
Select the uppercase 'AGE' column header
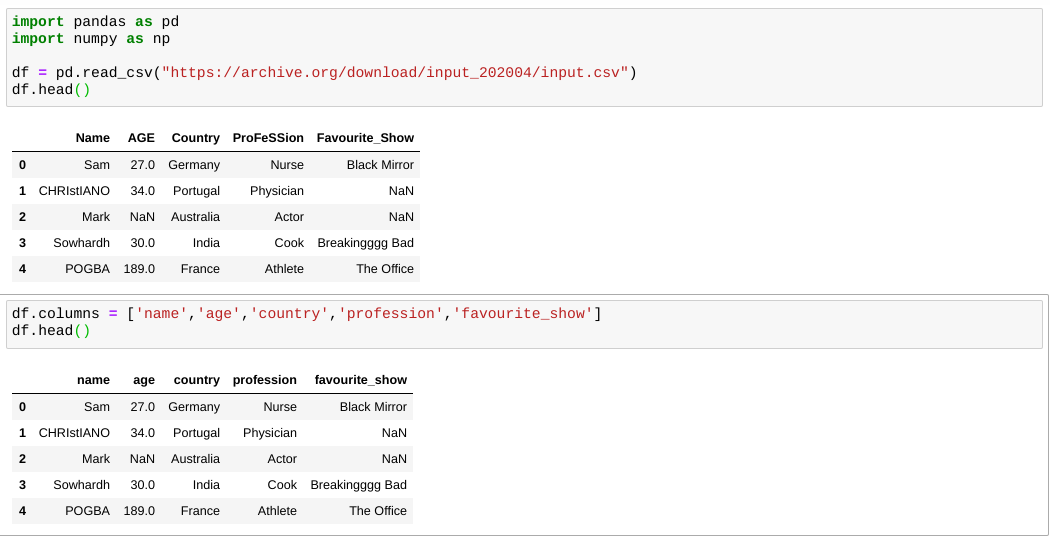[141, 138]
